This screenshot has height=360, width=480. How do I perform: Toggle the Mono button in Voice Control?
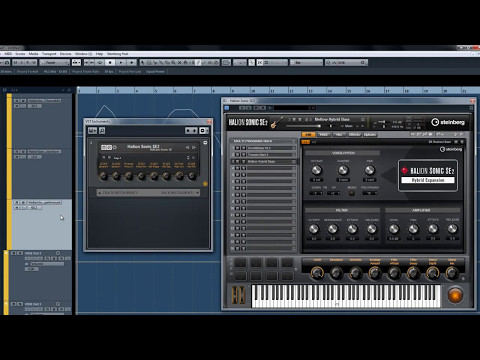352,193
